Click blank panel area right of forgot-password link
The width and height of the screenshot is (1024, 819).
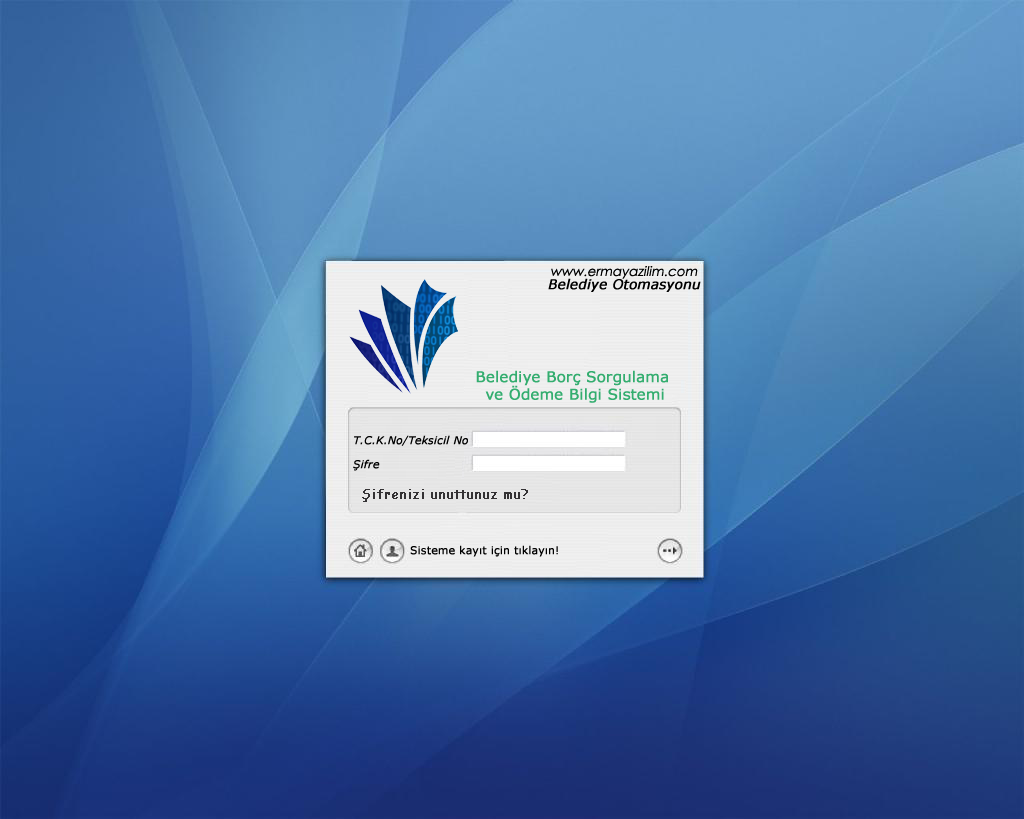tap(610, 494)
